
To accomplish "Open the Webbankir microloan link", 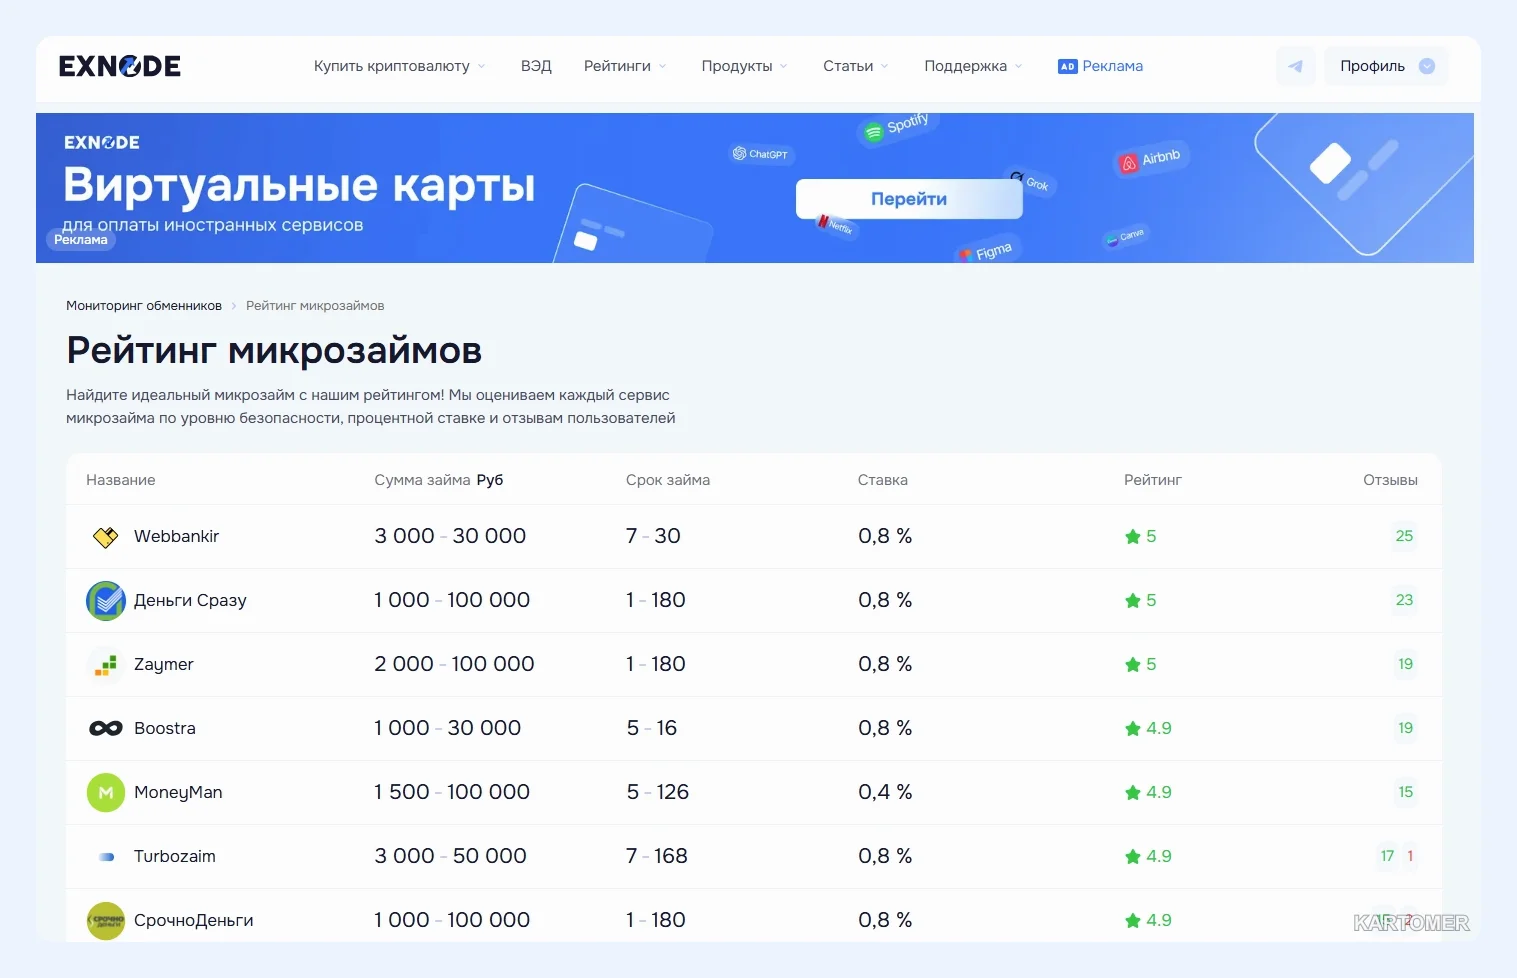I will [x=176, y=537].
